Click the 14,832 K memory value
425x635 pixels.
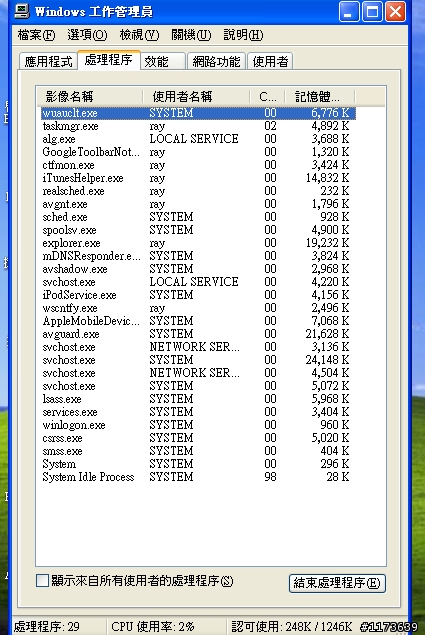coord(327,178)
